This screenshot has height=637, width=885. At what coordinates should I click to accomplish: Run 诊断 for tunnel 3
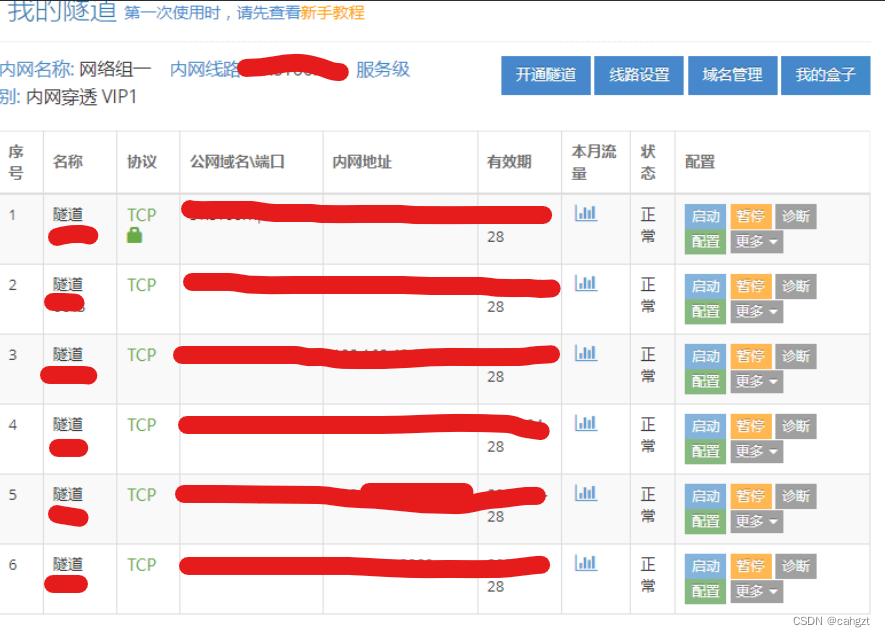(x=796, y=356)
